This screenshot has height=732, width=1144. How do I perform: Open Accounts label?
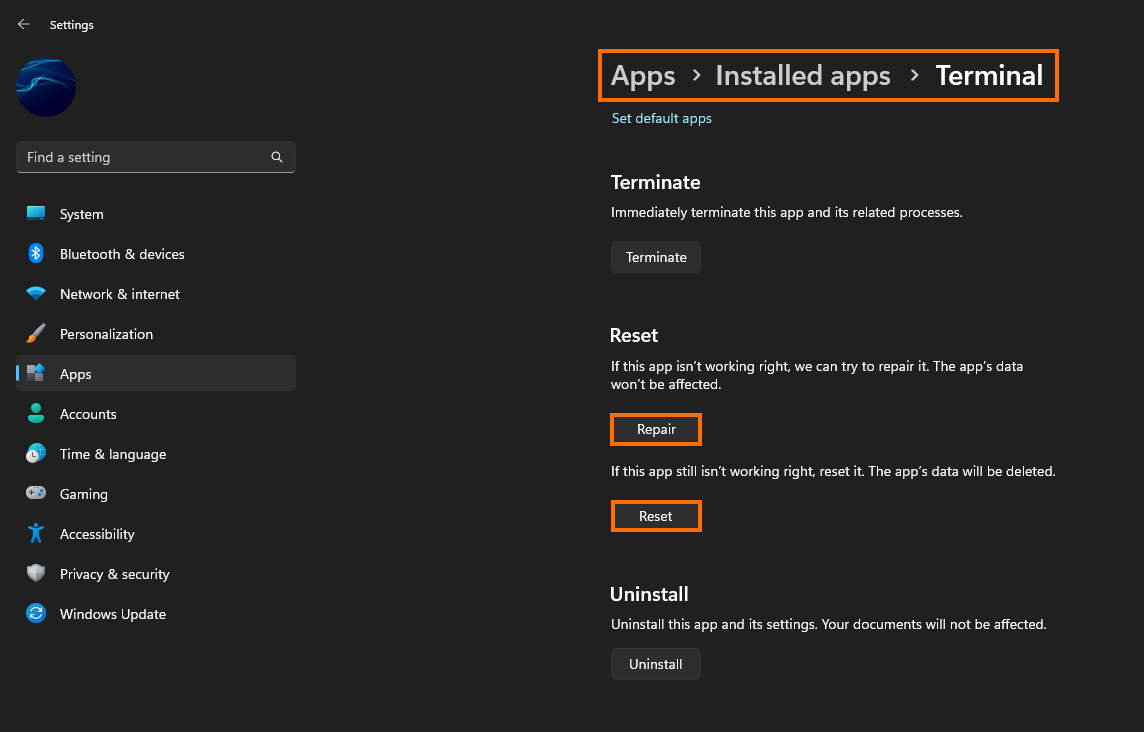click(88, 414)
